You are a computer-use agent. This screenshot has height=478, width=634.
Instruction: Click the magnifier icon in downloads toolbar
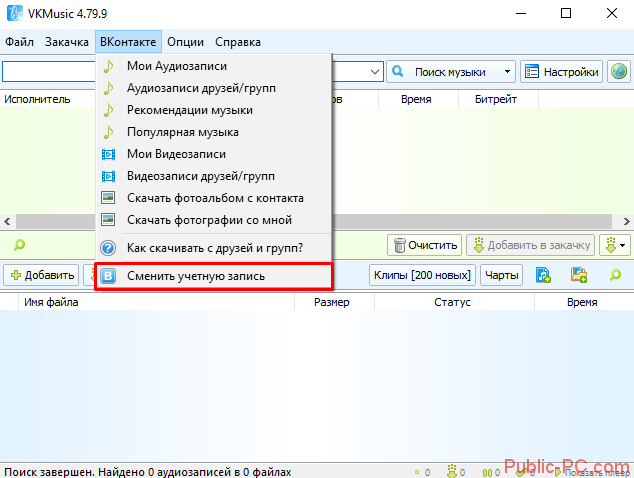615,275
